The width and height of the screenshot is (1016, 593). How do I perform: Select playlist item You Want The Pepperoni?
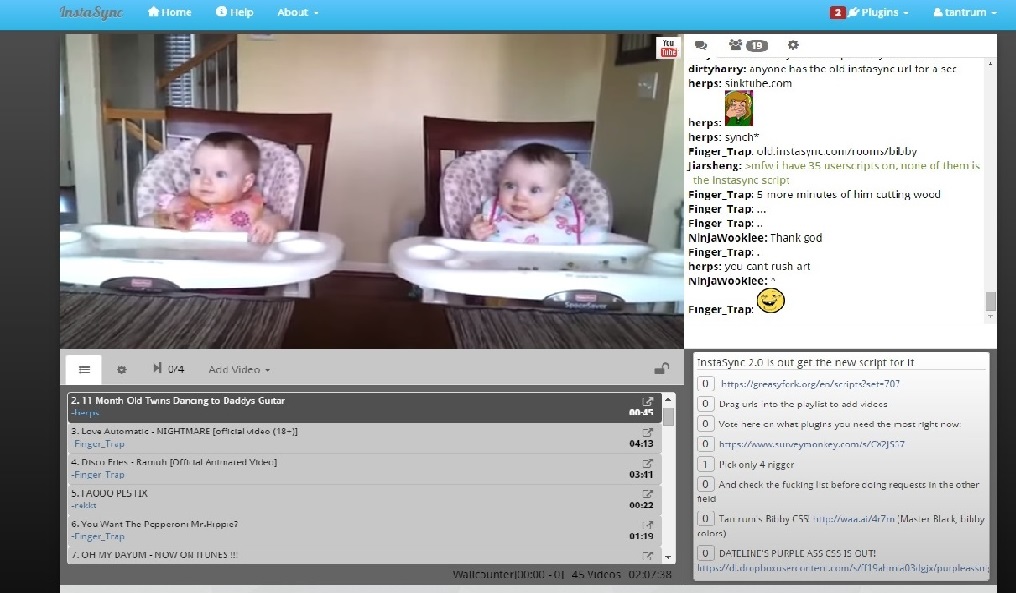coord(364,530)
